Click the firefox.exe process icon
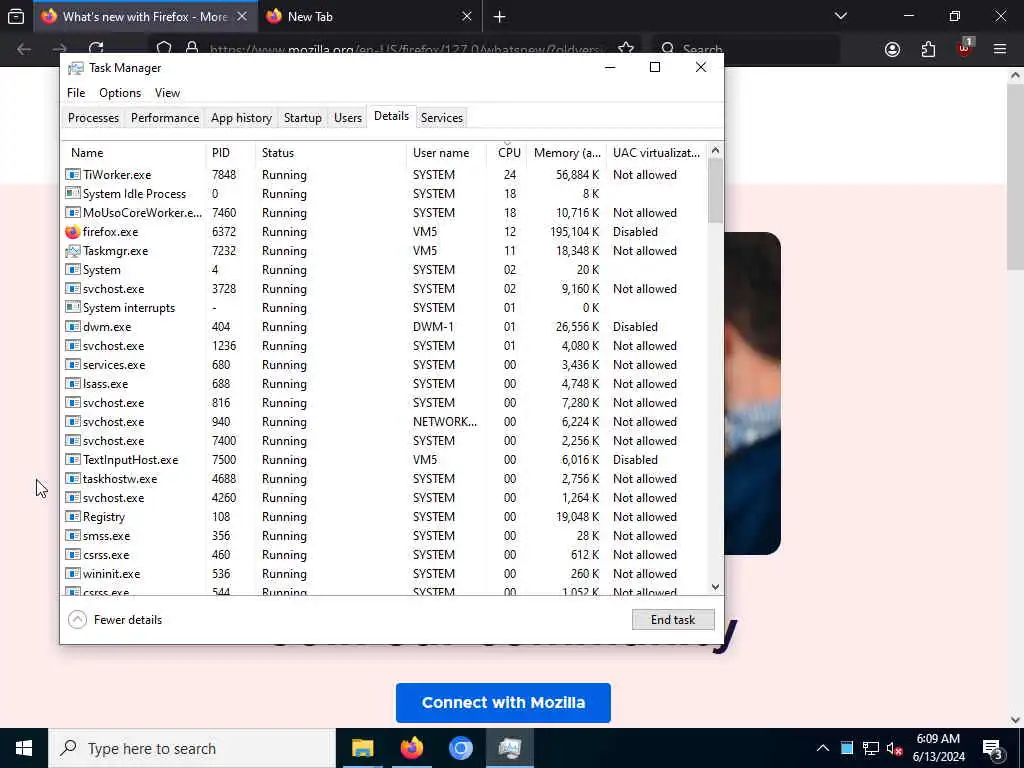 72,232
